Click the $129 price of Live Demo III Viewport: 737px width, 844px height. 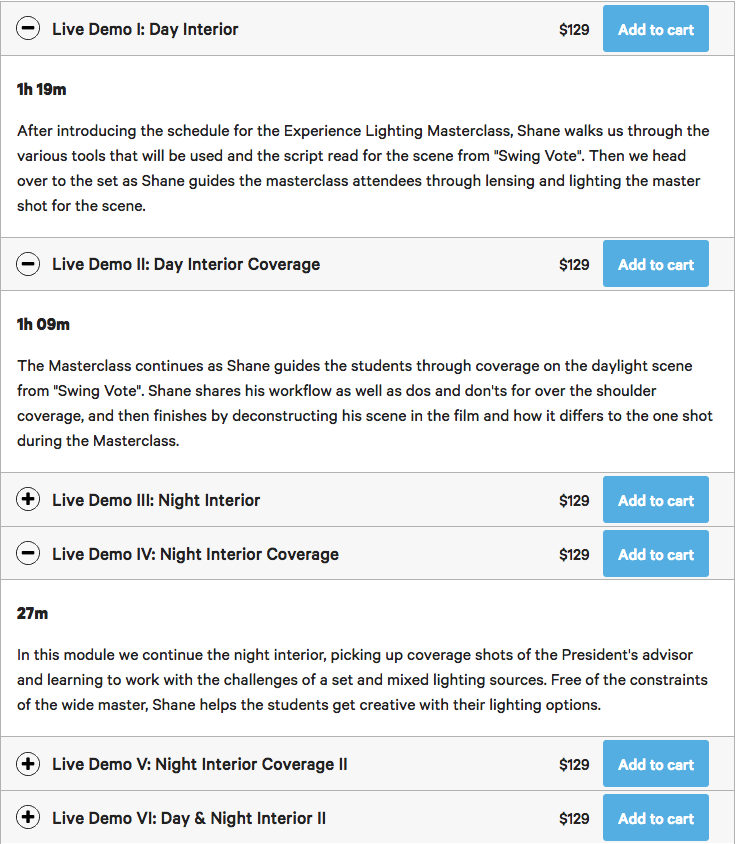(x=574, y=500)
